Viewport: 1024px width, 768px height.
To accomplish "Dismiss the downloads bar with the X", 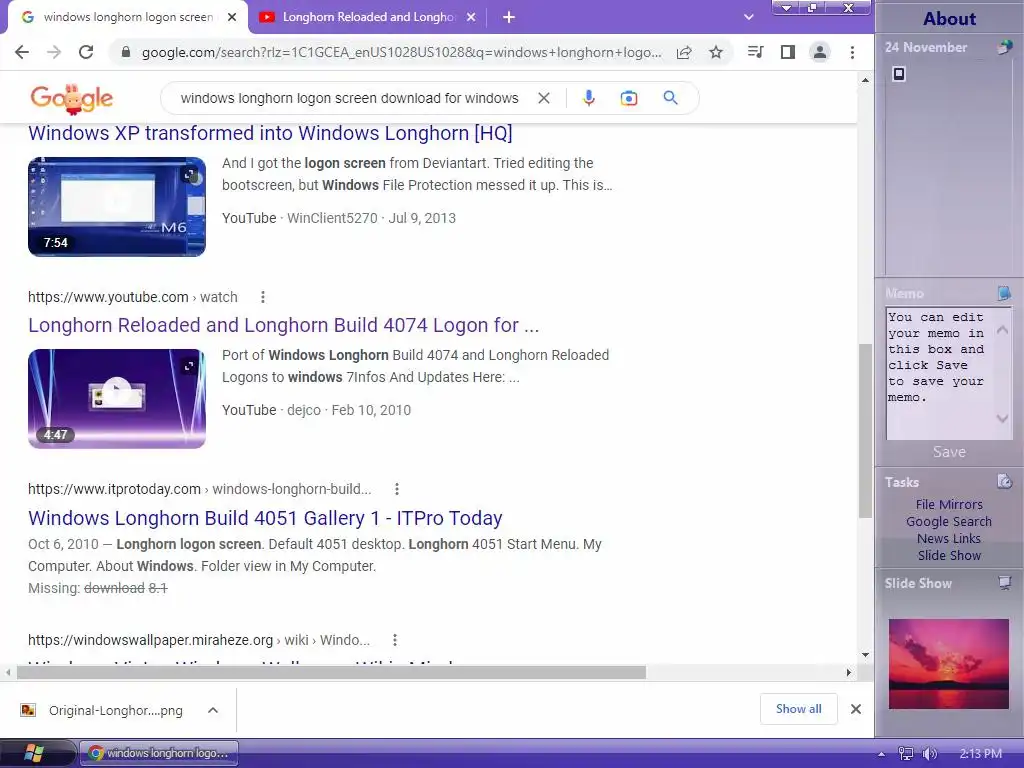I will (856, 709).
